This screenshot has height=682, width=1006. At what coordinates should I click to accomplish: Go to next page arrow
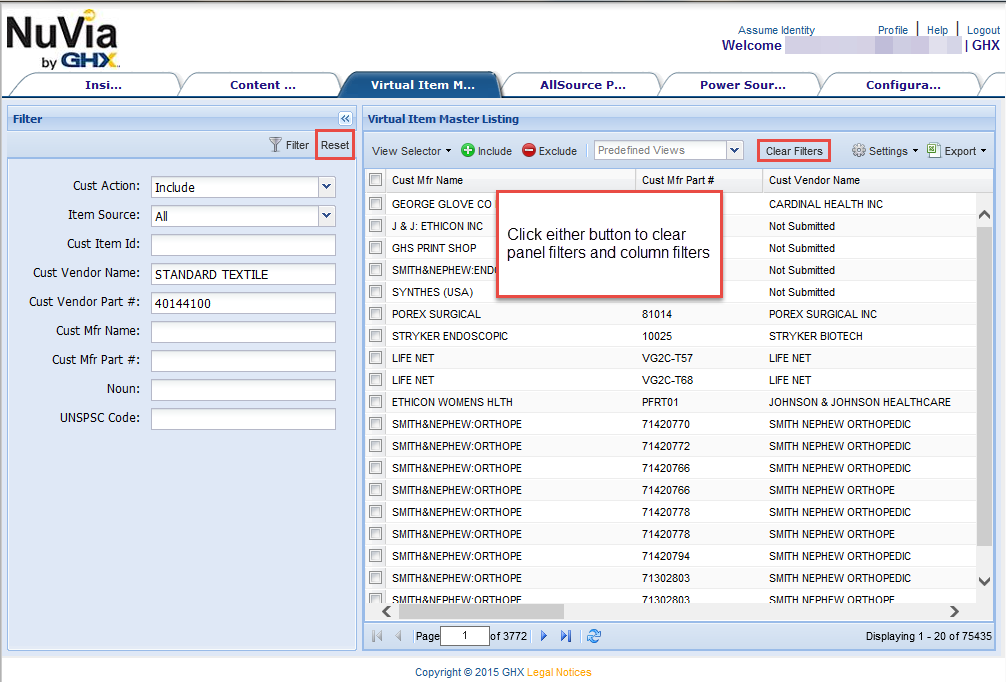pos(544,636)
